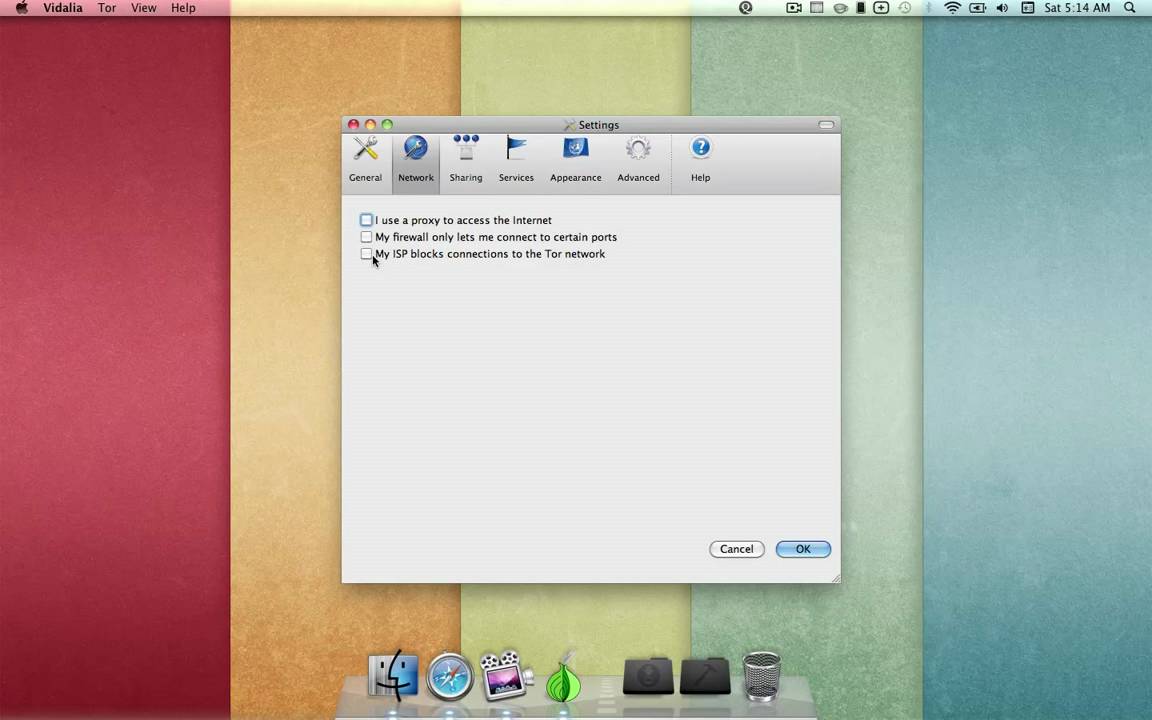Open Time Machine menu bar icon
Image resolution: width=1152 pixels, height=720 pixels.
pos(904,8)
